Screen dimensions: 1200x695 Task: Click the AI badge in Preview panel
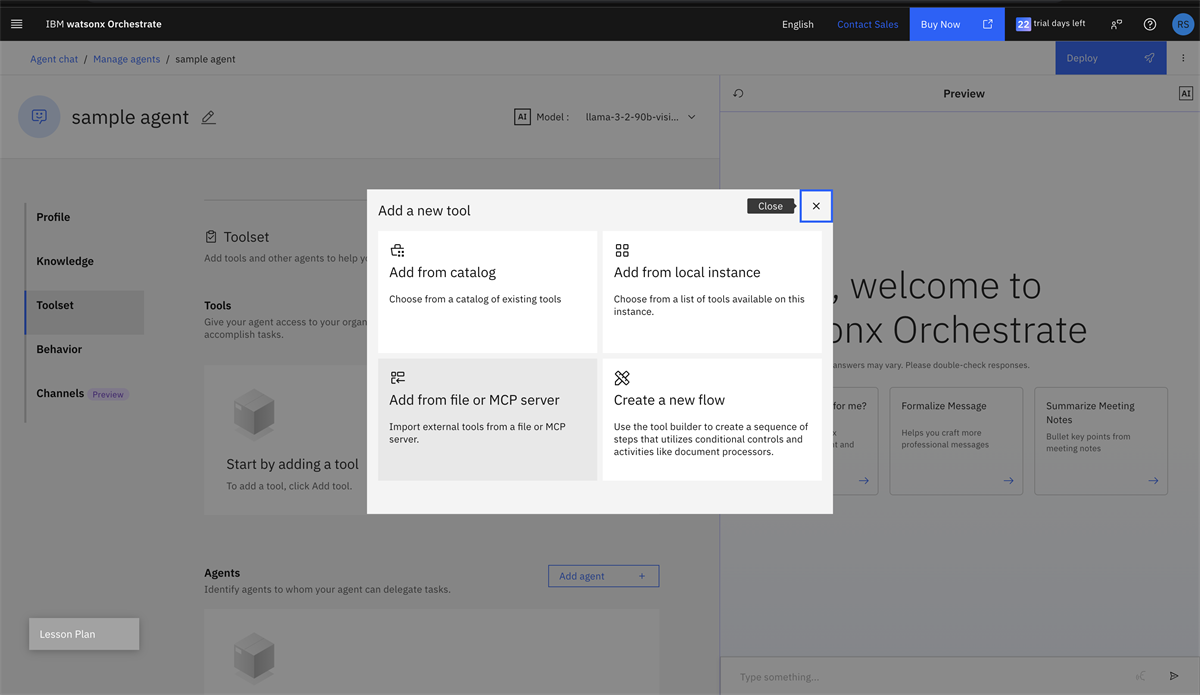pos(1186,93)
